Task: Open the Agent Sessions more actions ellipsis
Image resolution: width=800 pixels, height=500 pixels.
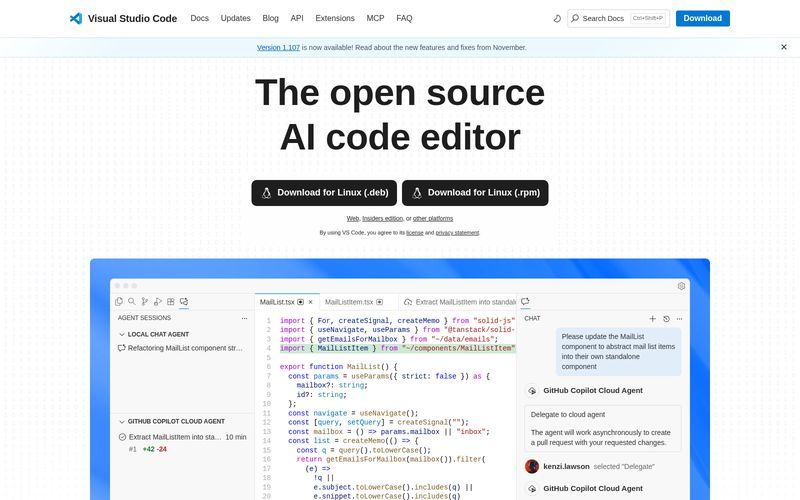Action: (244, 318)
